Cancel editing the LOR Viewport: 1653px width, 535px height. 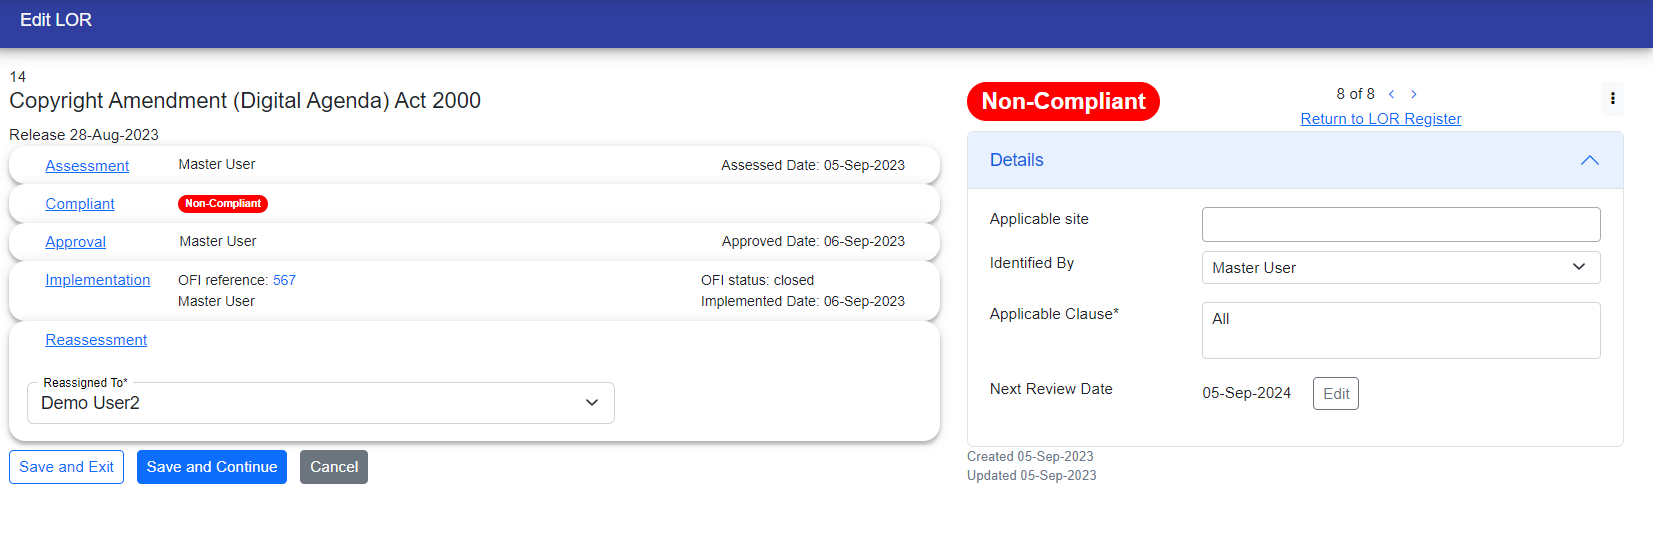coord(334,467)
